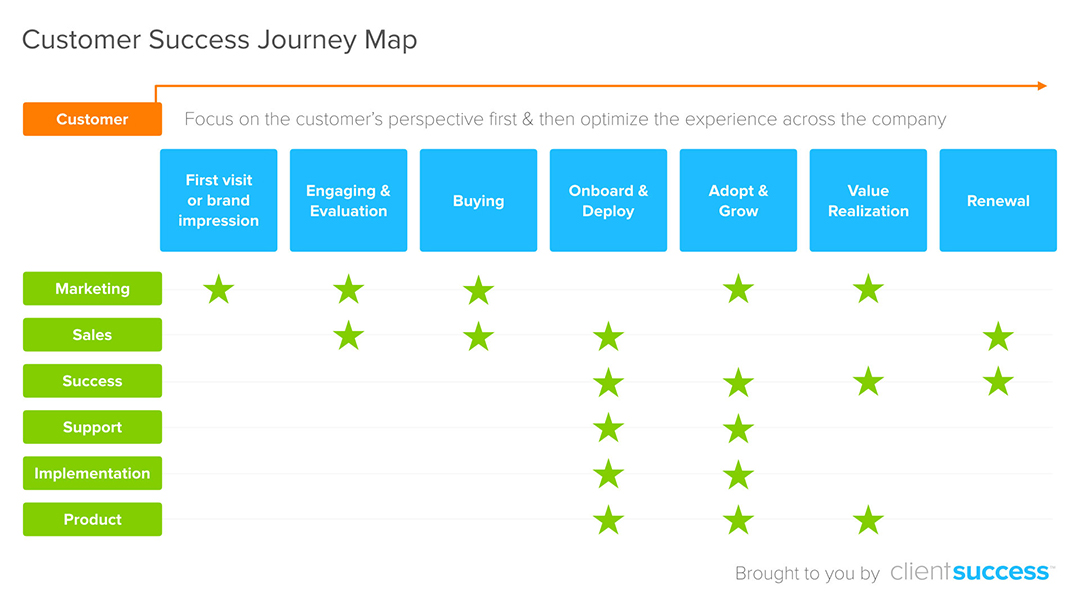Click the Success star under Value Realization
The image size is (1080, 608).
pyautogui.click(x=868, y=382)
